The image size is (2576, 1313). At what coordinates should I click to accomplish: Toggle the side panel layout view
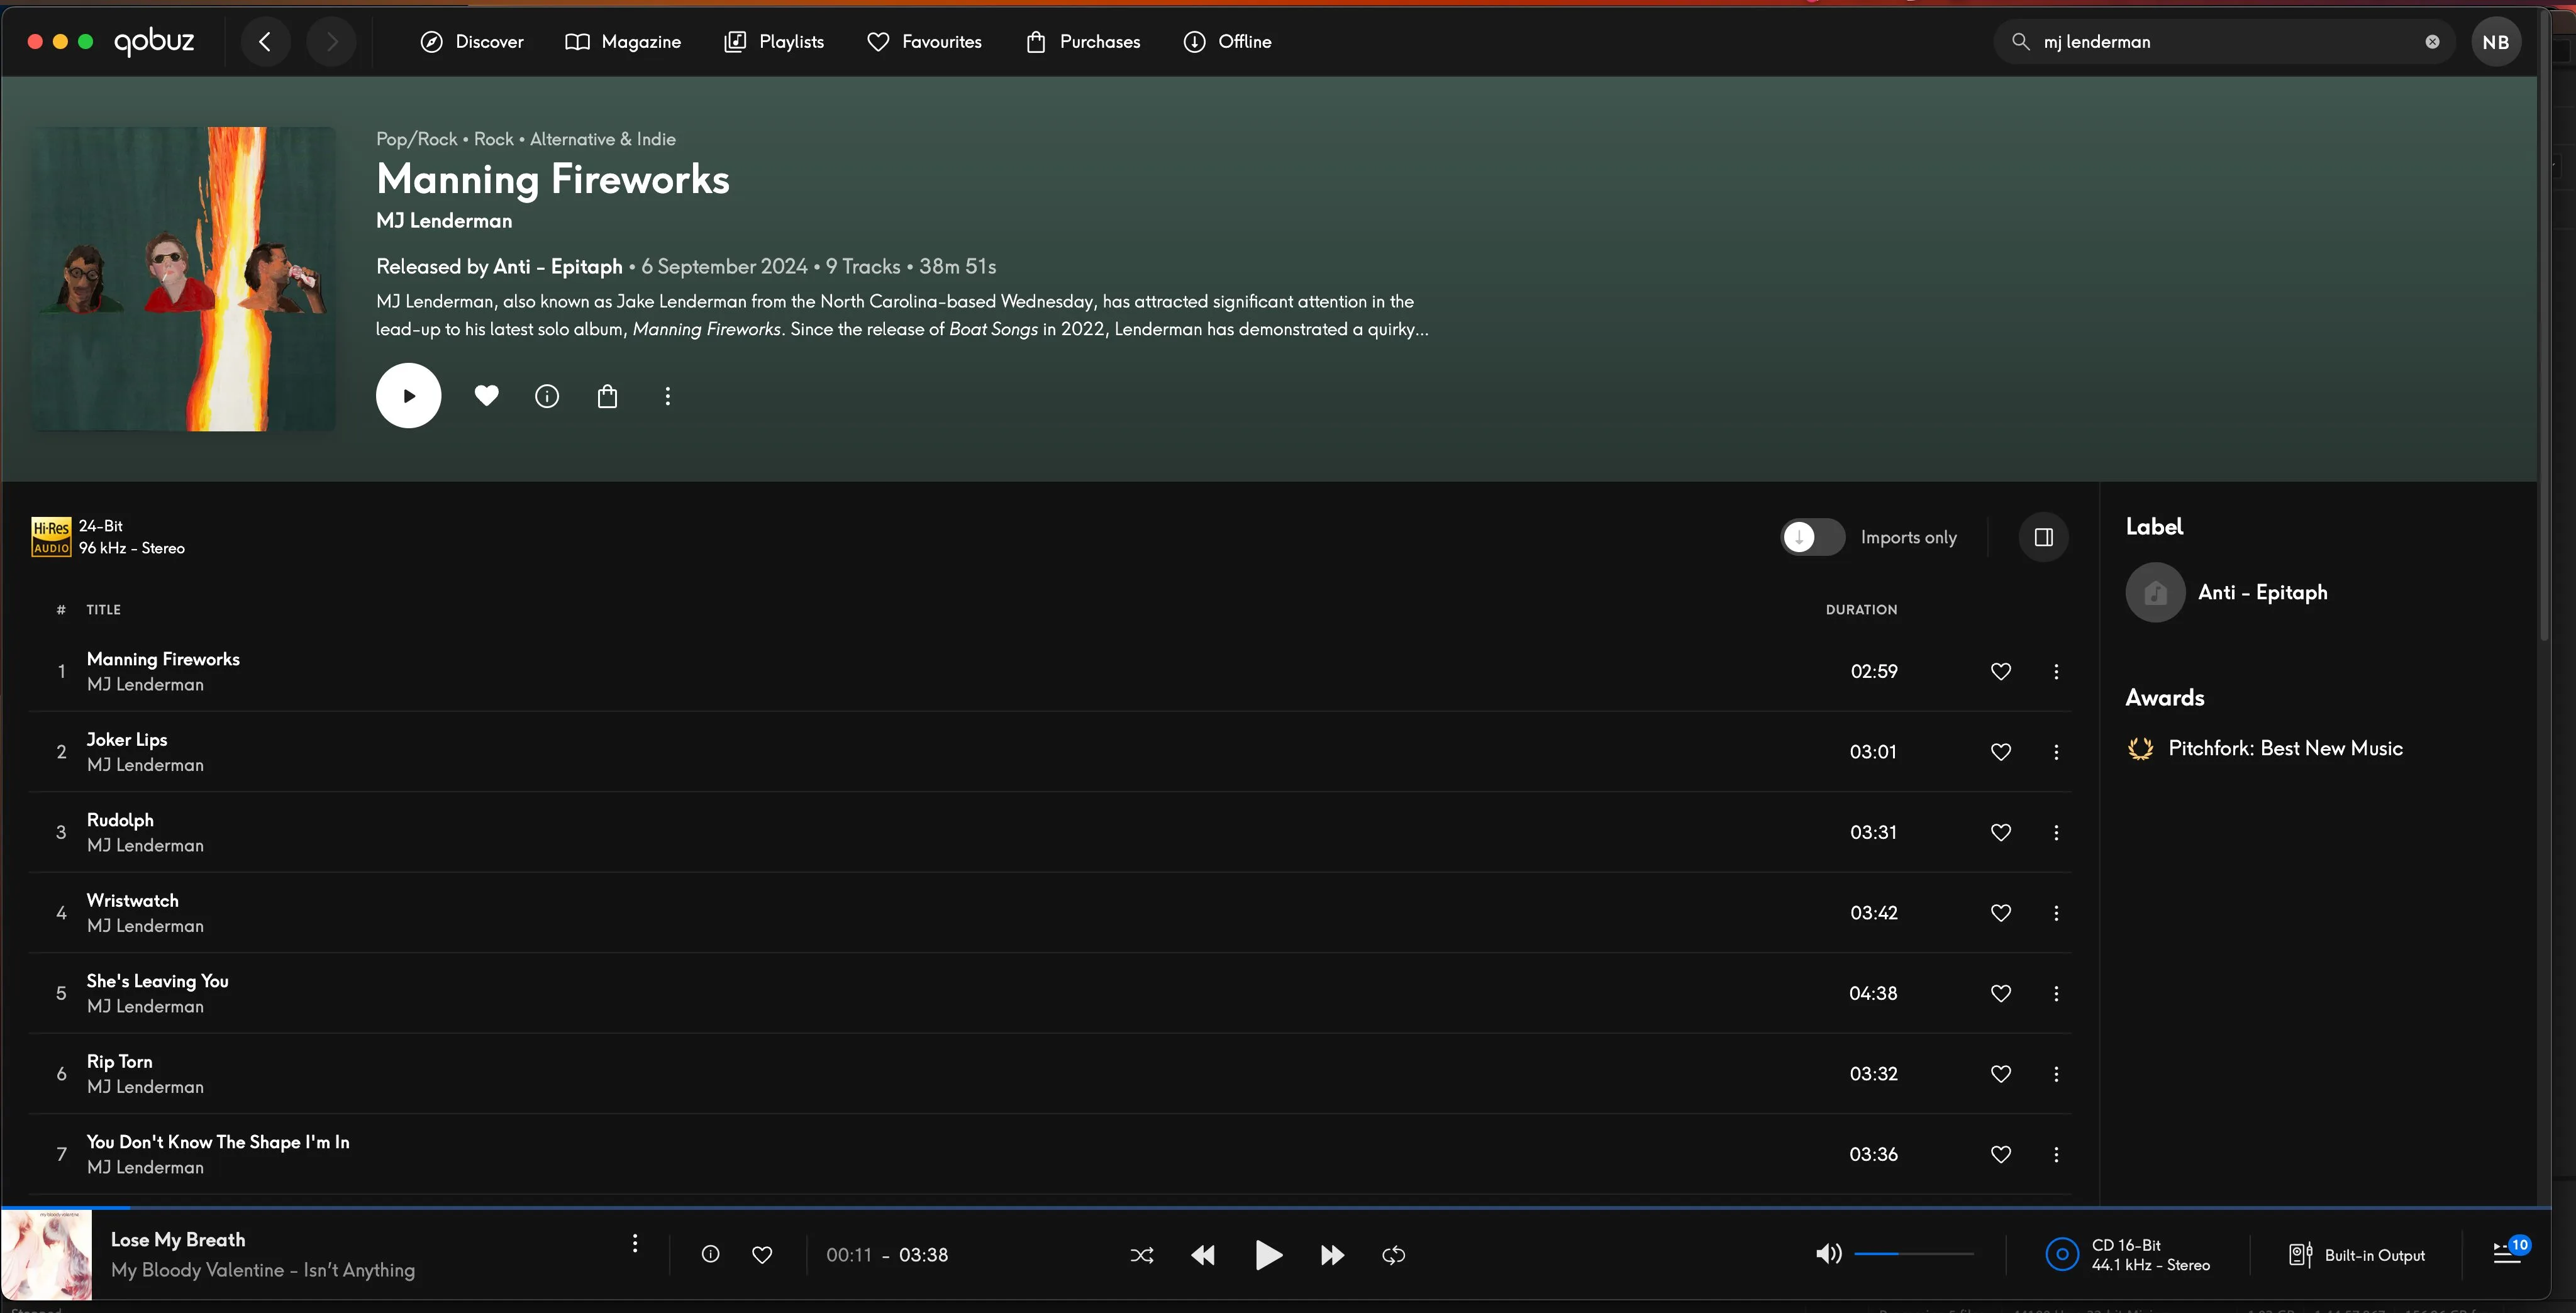click(2044, 537)
